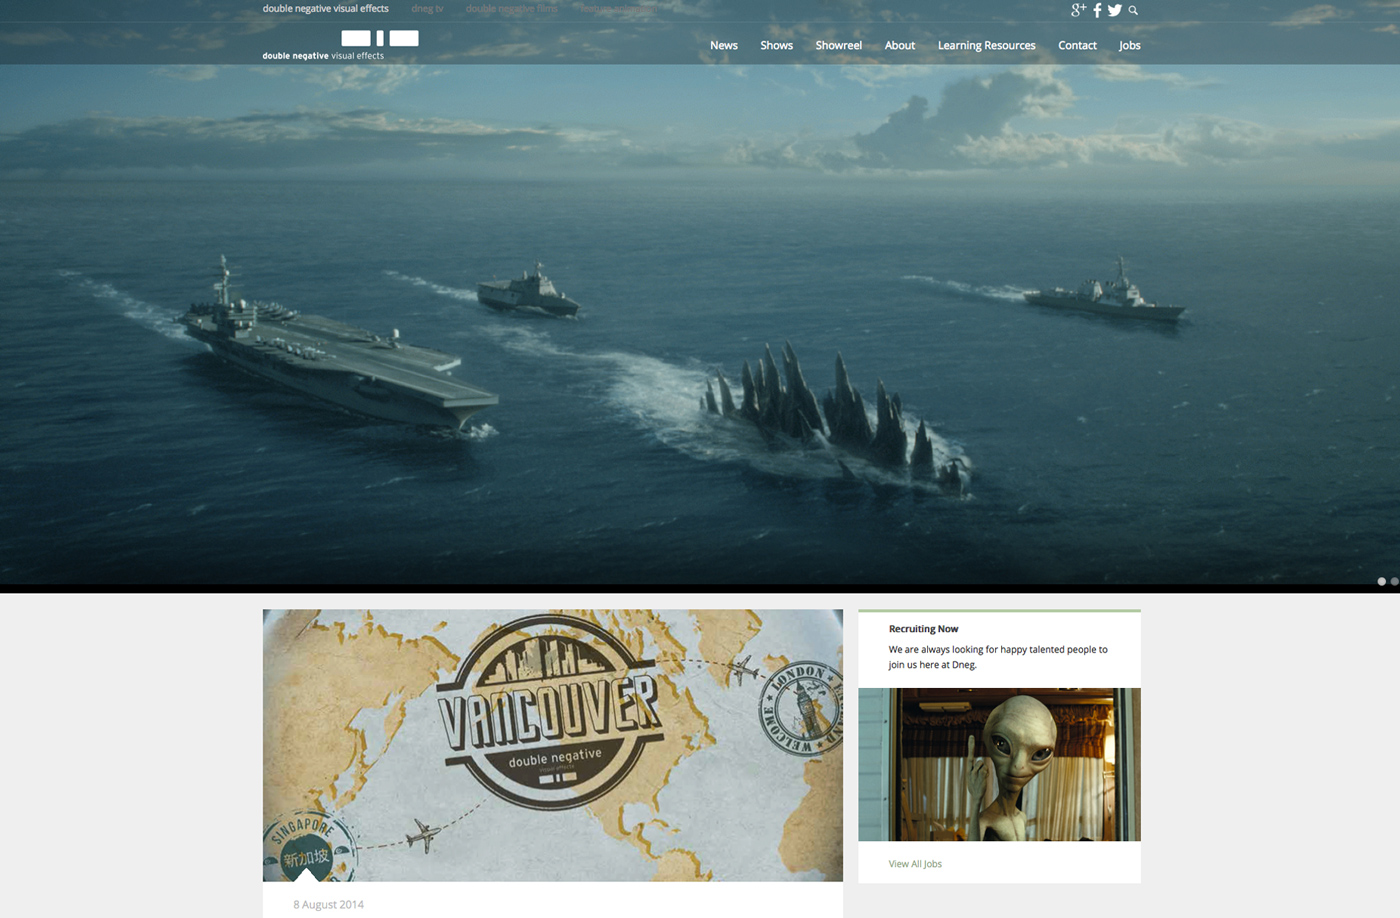Open the Jobs menu item
Image resolution: width=1400 pixels, height=918 pixels.
1130,45
